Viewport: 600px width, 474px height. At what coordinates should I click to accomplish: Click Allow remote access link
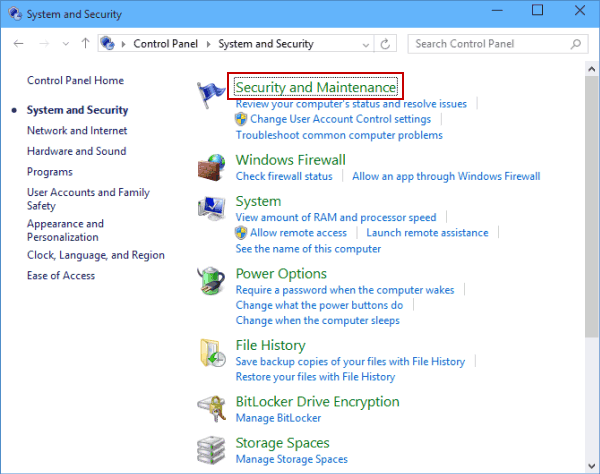pos(298,233)
